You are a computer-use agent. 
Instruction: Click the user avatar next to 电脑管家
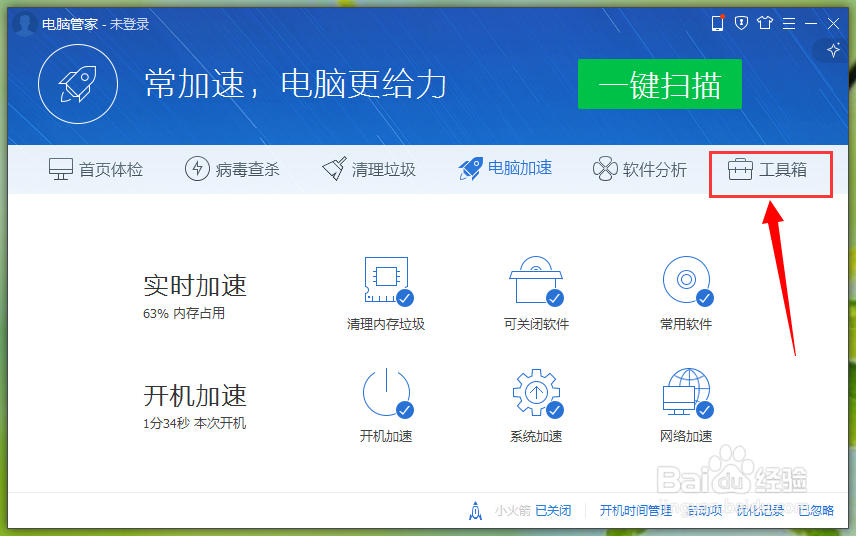point(25,23)
